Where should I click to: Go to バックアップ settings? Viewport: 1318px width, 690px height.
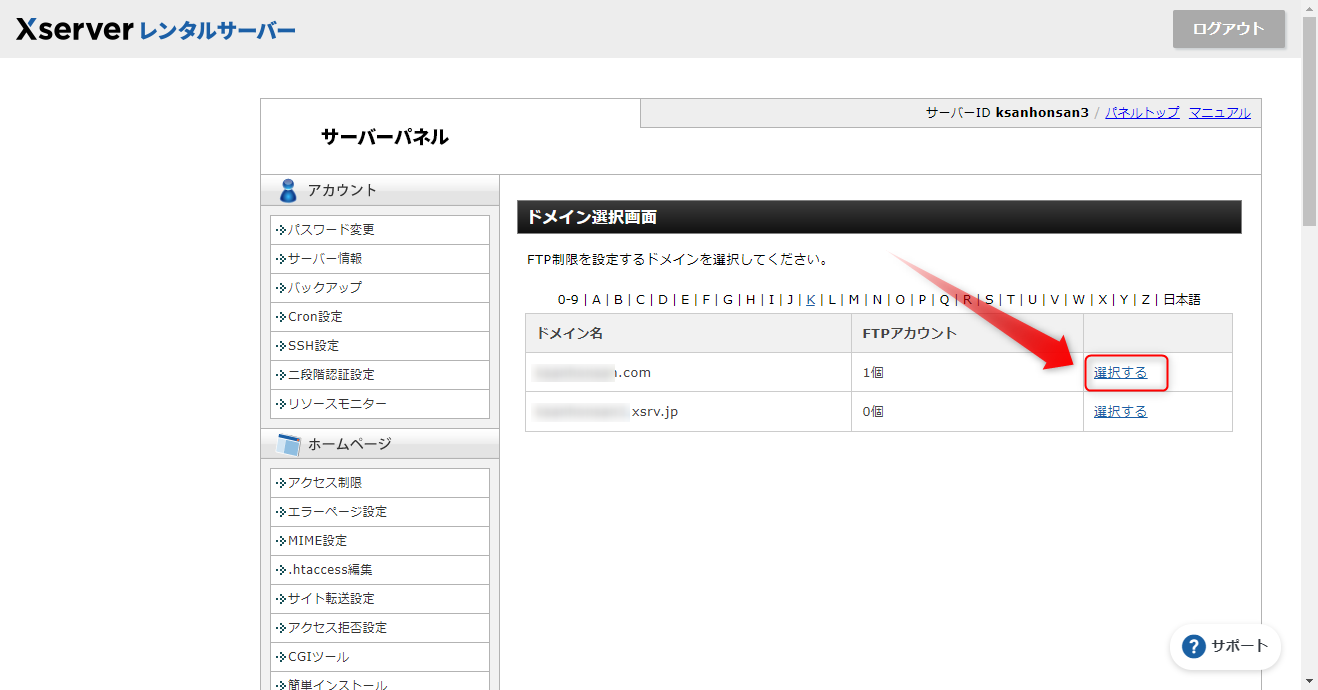point(325,288)
